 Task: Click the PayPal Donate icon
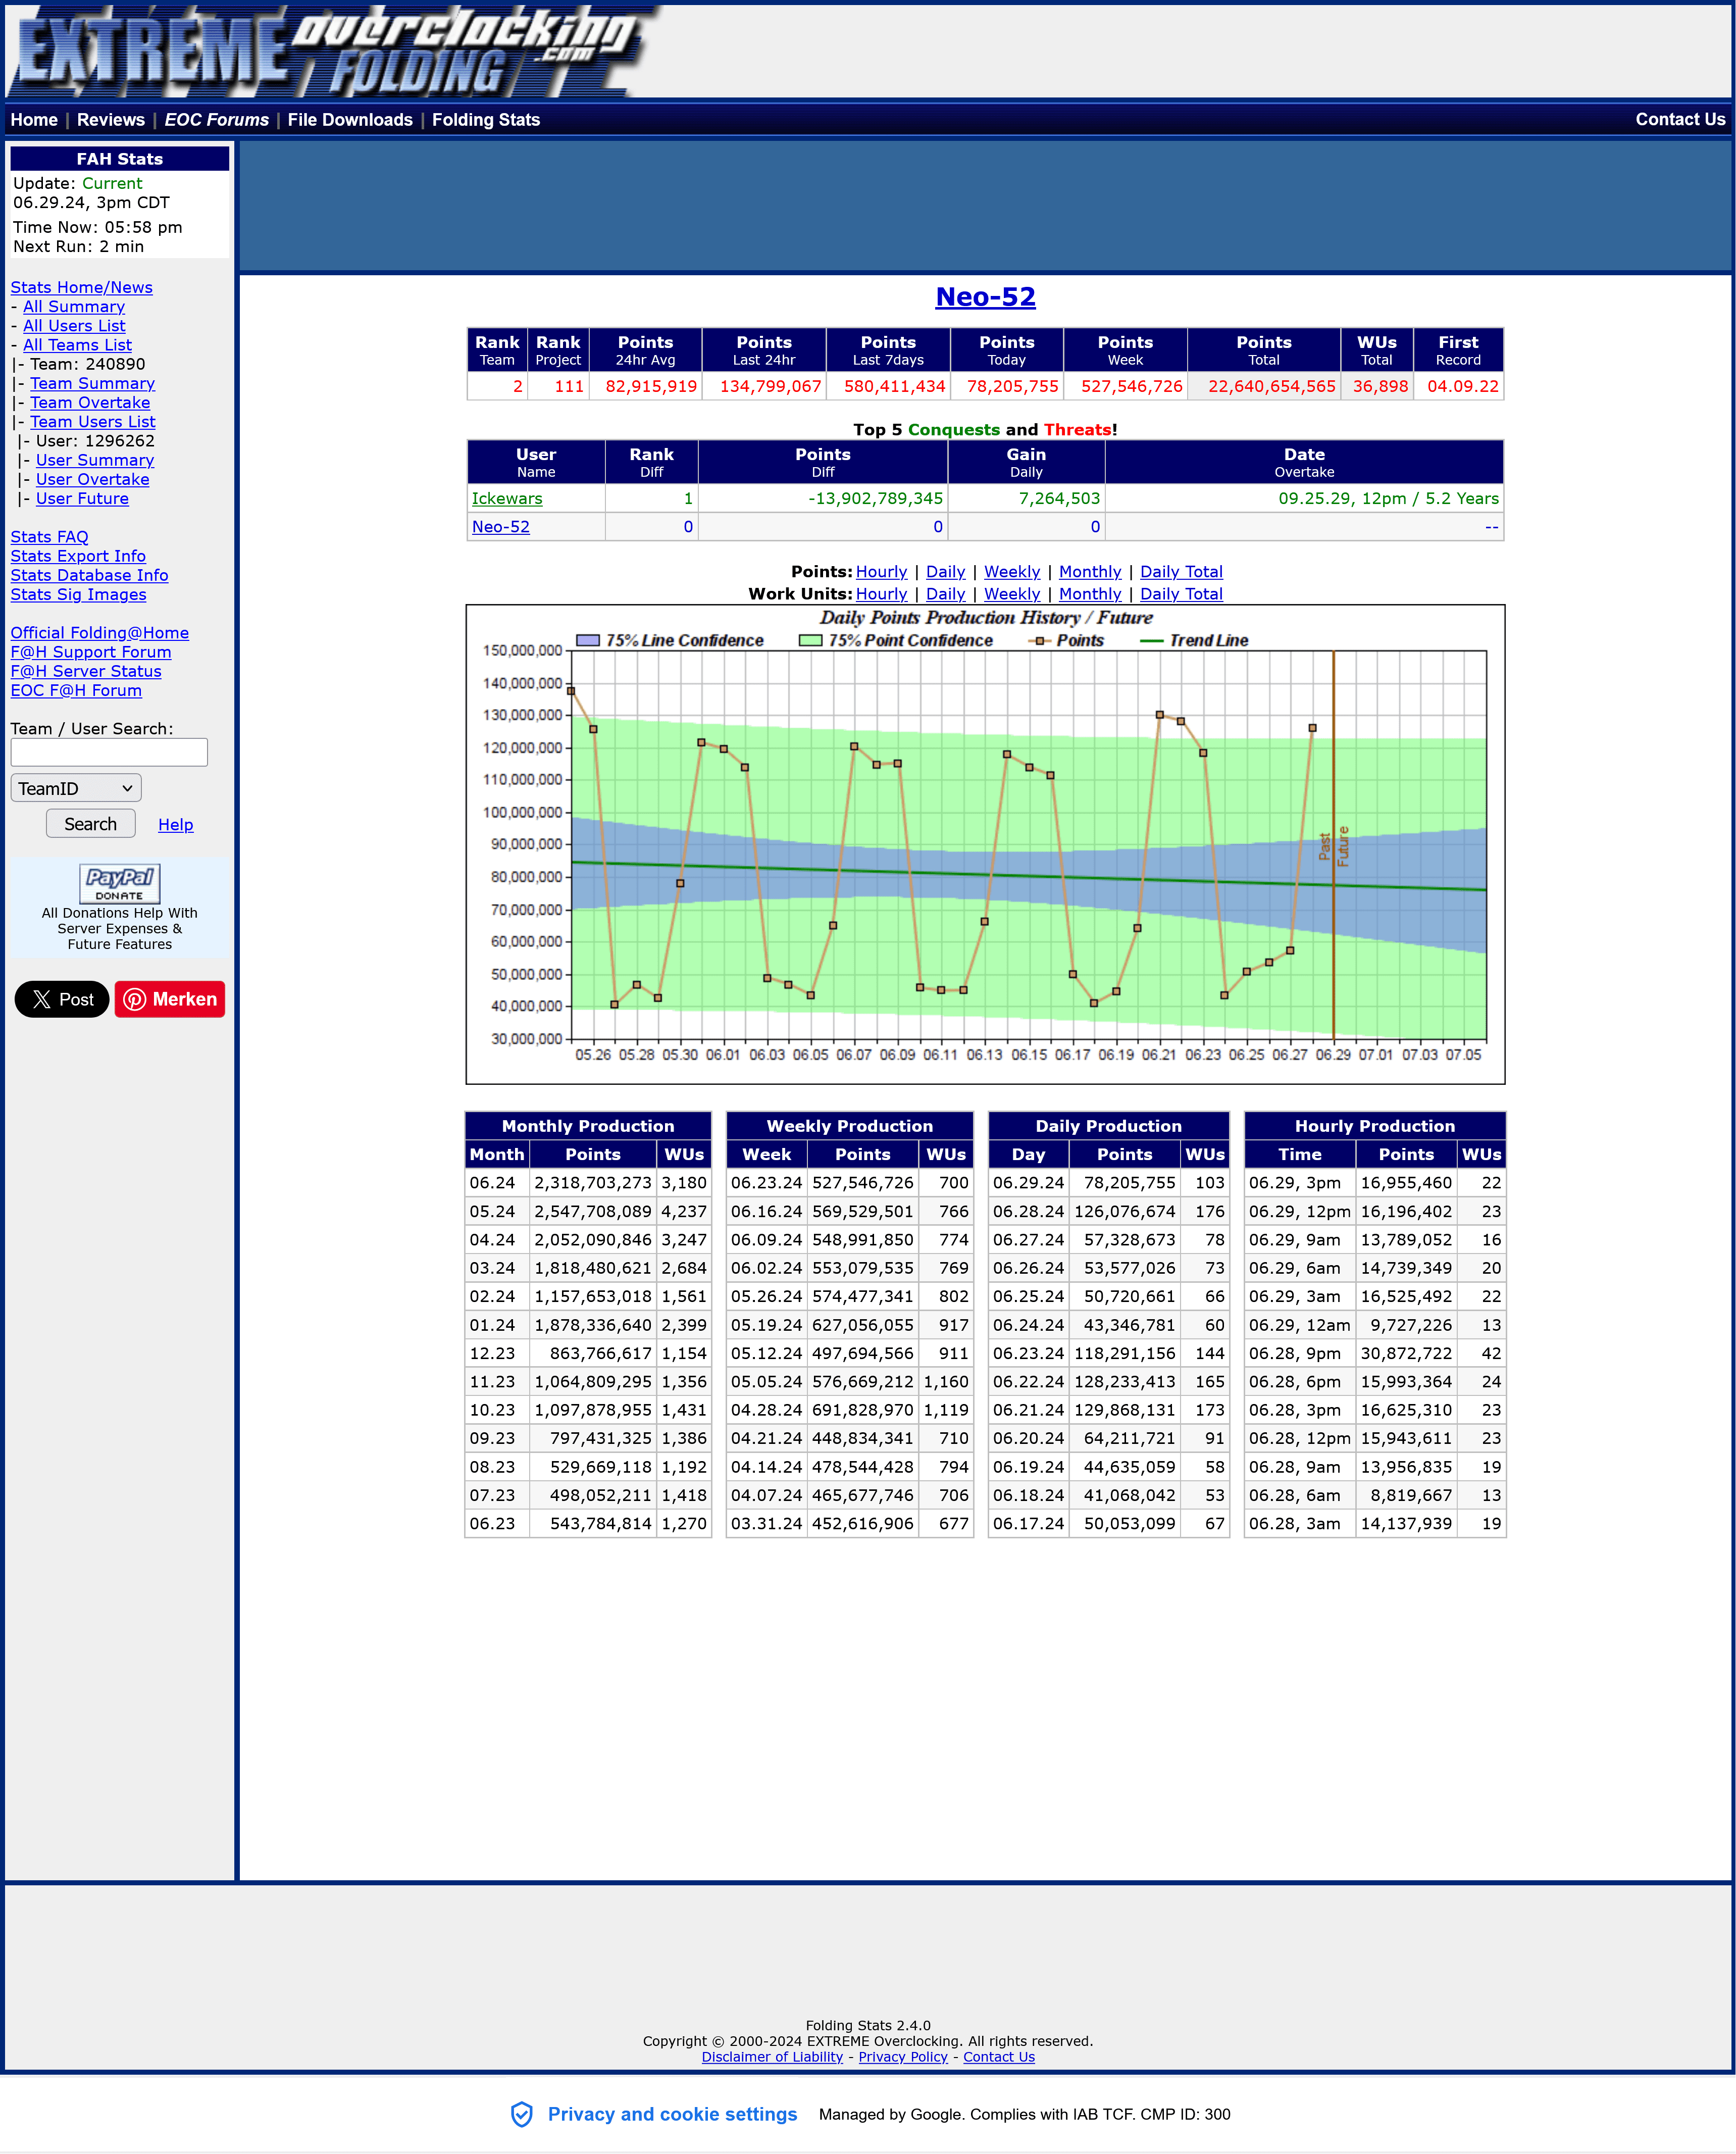point(119,883)
